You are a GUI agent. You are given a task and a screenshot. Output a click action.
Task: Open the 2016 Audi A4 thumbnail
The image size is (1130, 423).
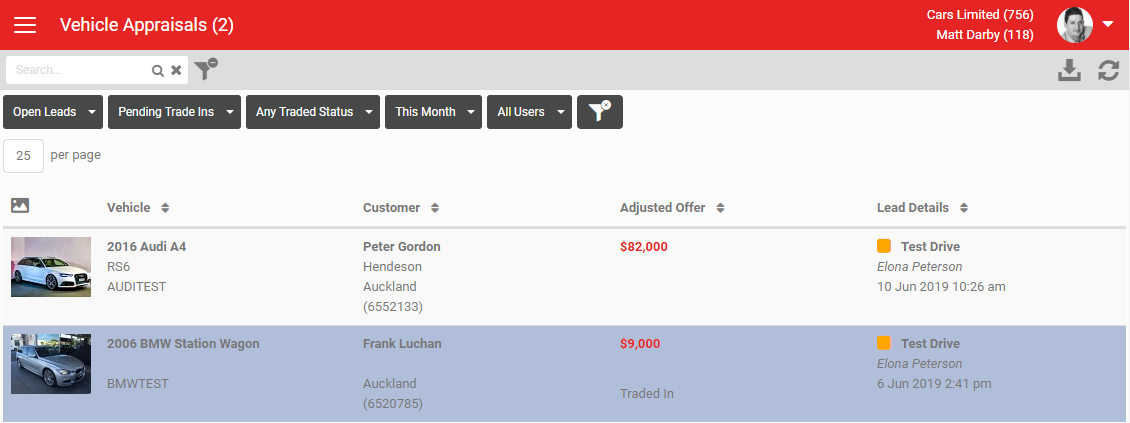point(50,267)
